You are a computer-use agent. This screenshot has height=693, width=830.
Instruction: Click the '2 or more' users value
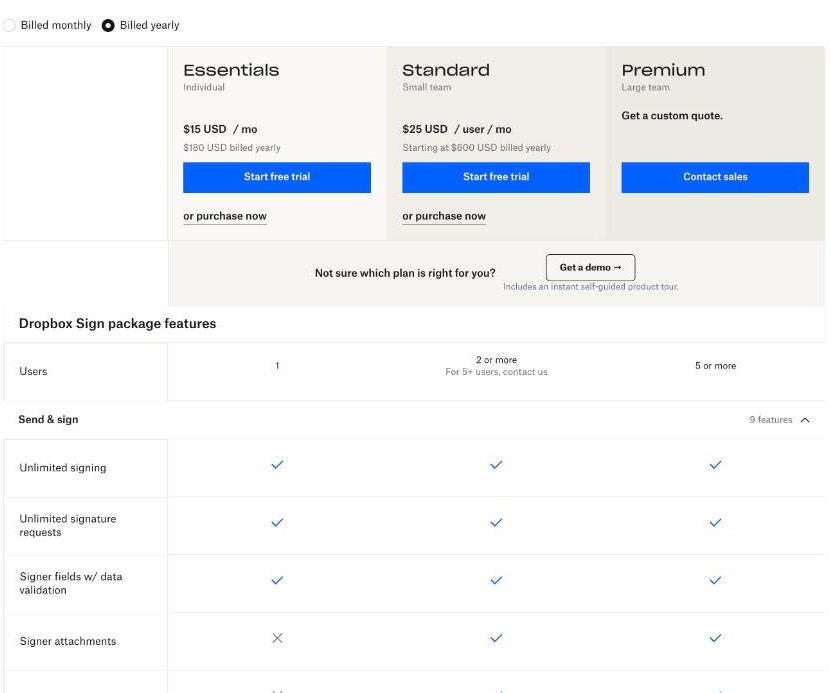tap(497, 360)
